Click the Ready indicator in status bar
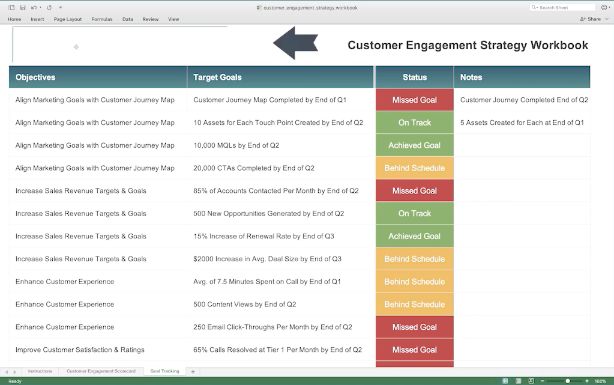The height and width of the screenshot is (385, 614). click(15, 381)
